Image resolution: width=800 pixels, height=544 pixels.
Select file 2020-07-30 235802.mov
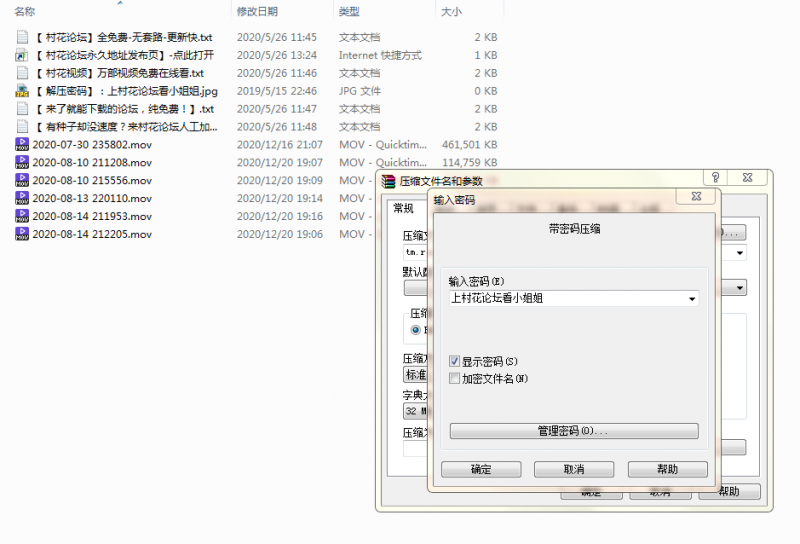pyautogui.click(x=92, y=144)
